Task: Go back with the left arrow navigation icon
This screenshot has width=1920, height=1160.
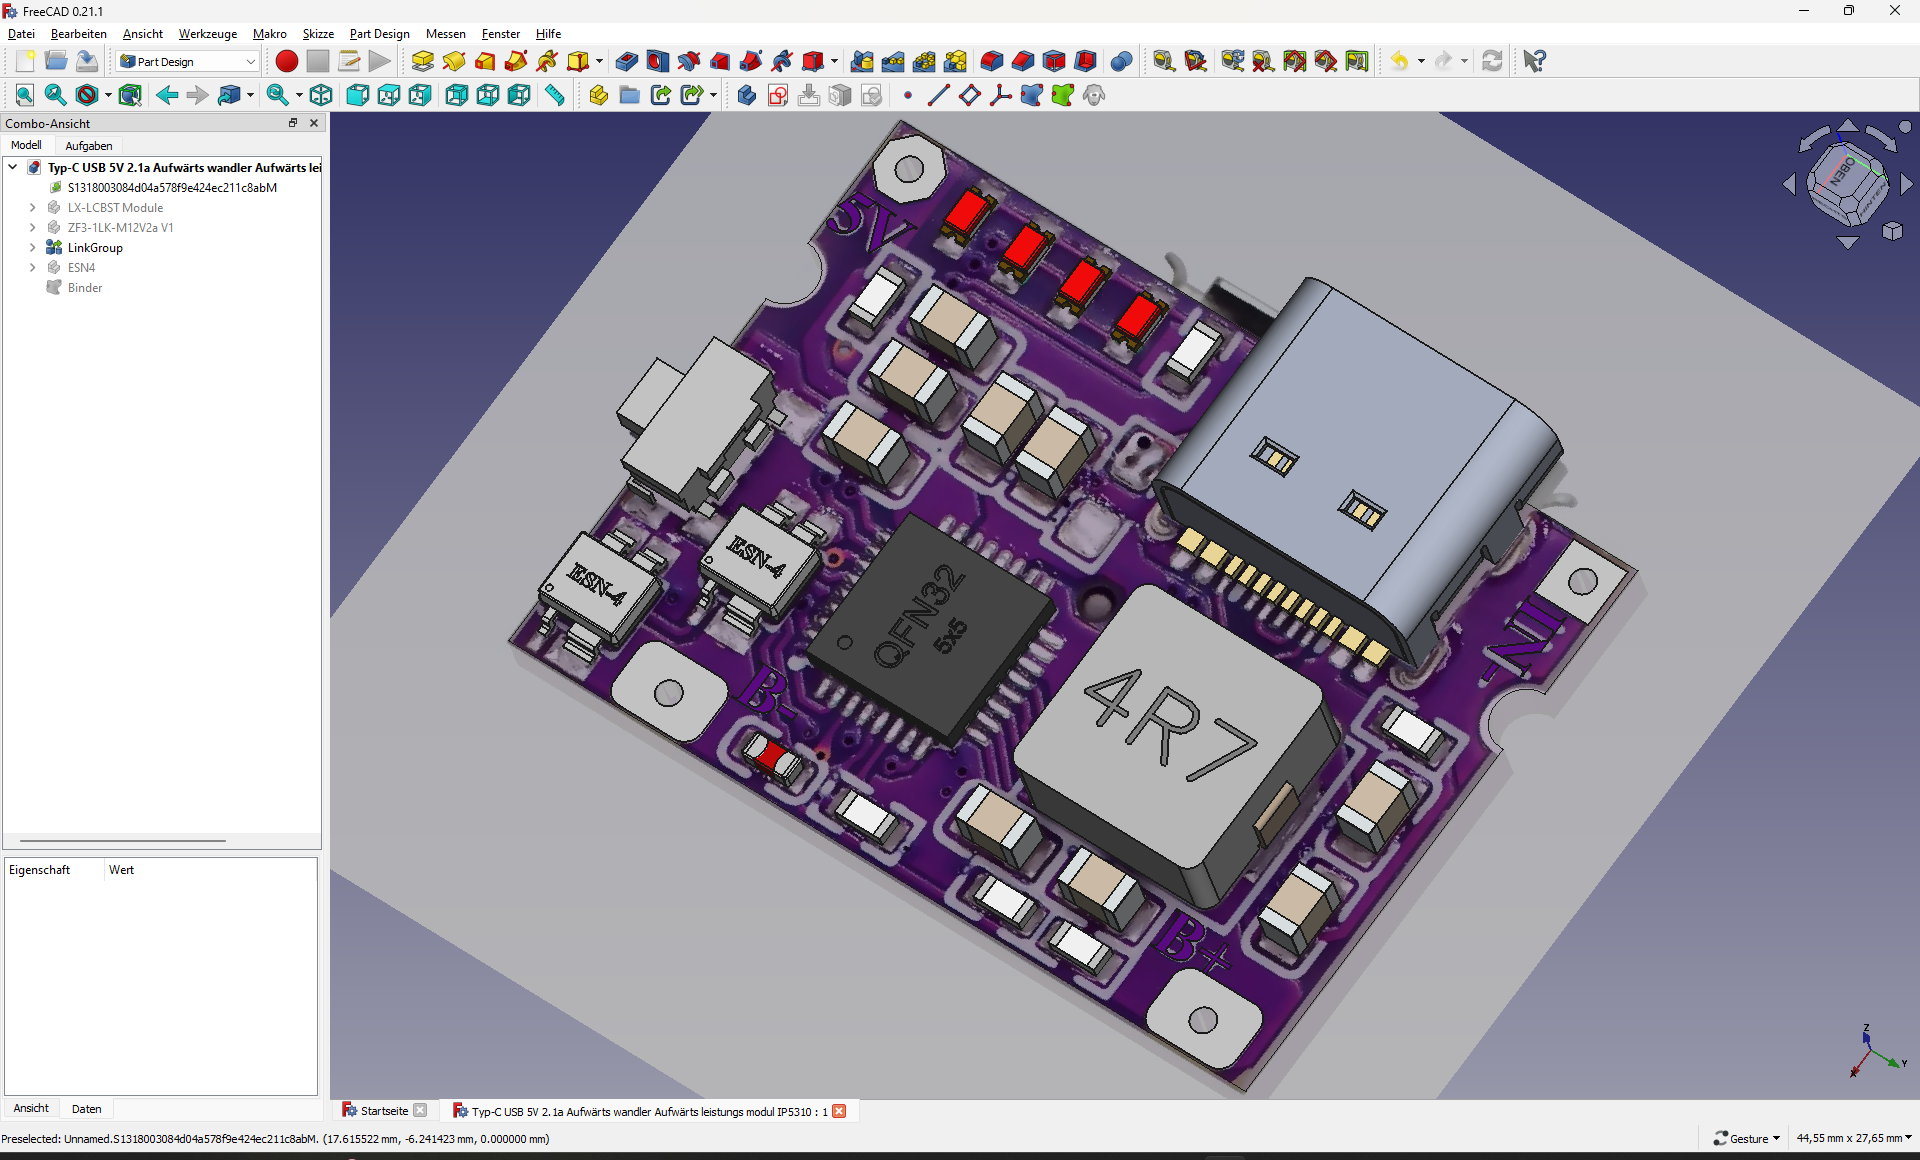Action: (x=167, y=95)
